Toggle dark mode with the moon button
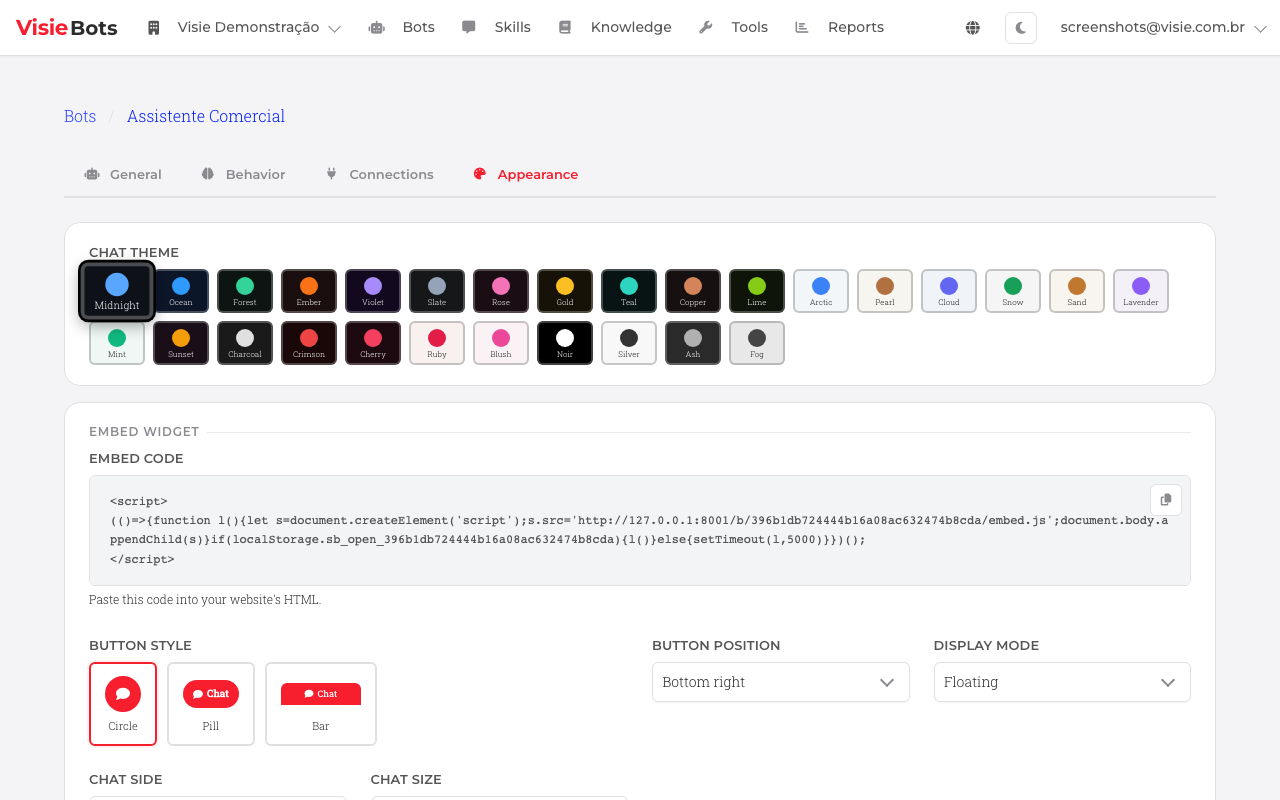This screenshot has width=1280, height=800. point(1020,27)
